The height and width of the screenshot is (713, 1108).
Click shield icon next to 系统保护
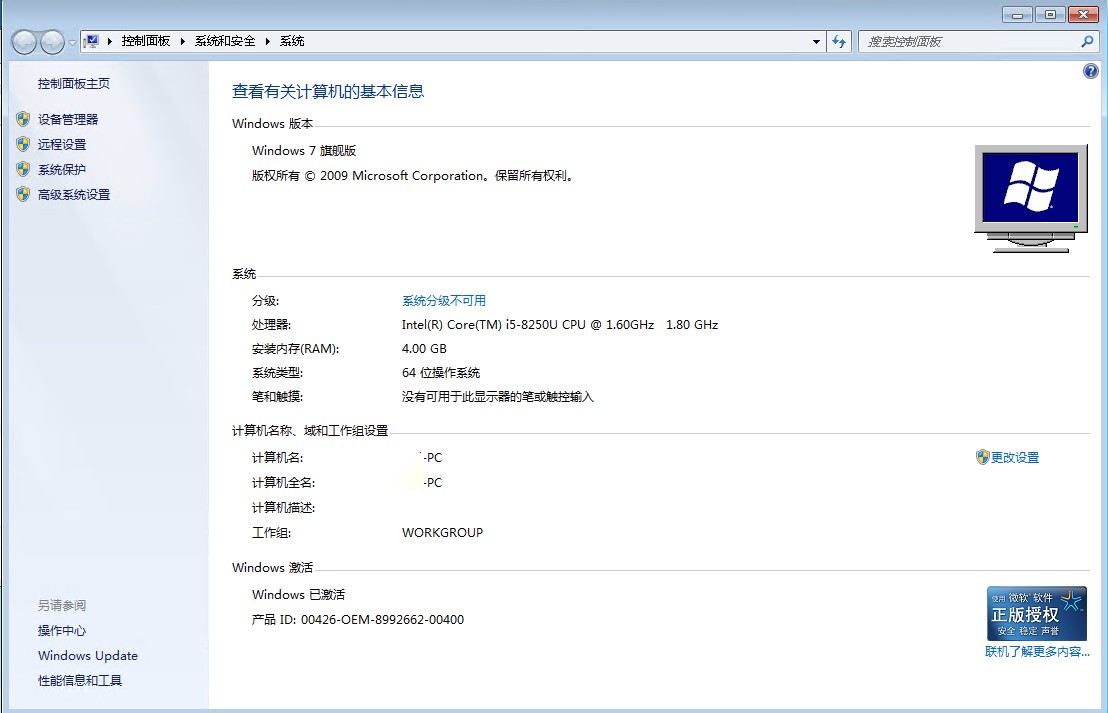coord(23,169)
